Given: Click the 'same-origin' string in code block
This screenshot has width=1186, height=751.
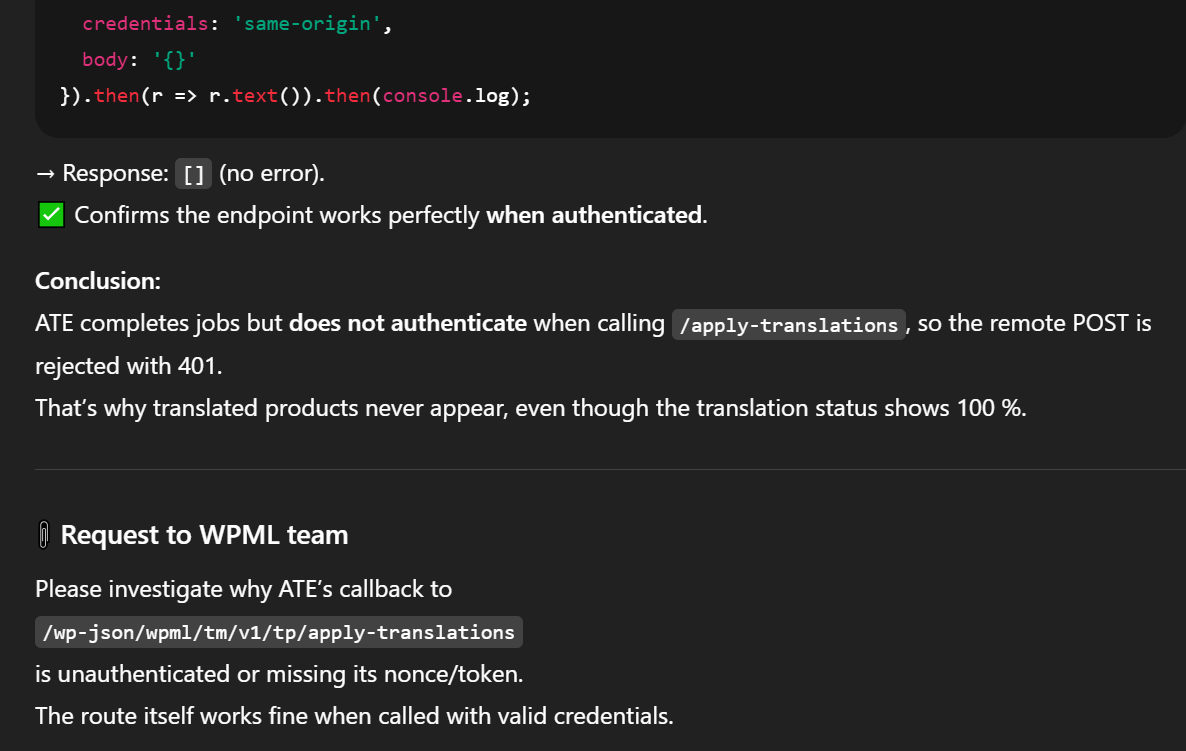Looking at the screenshot, I should 306,24.
